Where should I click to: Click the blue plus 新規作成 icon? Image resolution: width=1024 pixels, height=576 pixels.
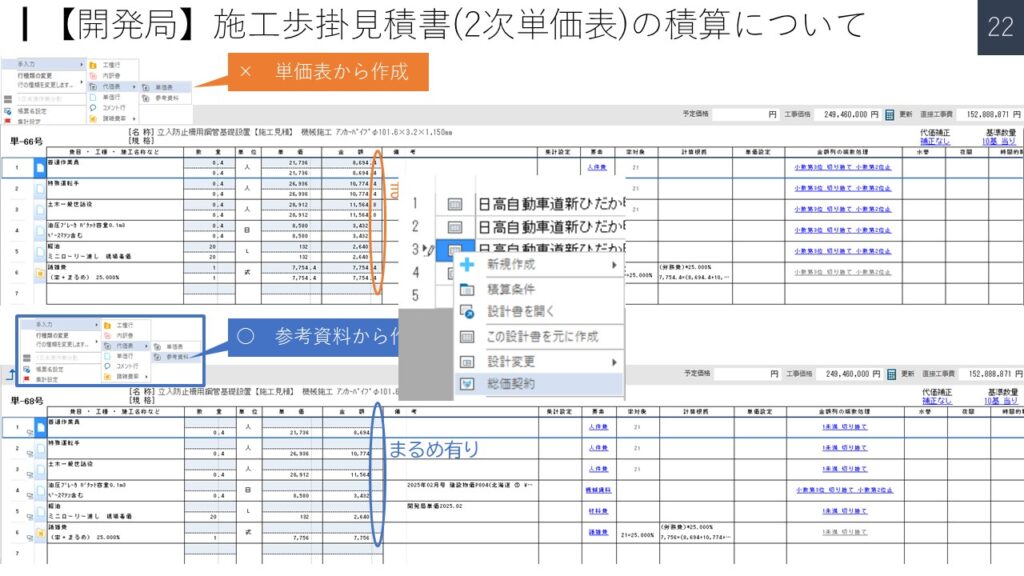tap(466, 265)
